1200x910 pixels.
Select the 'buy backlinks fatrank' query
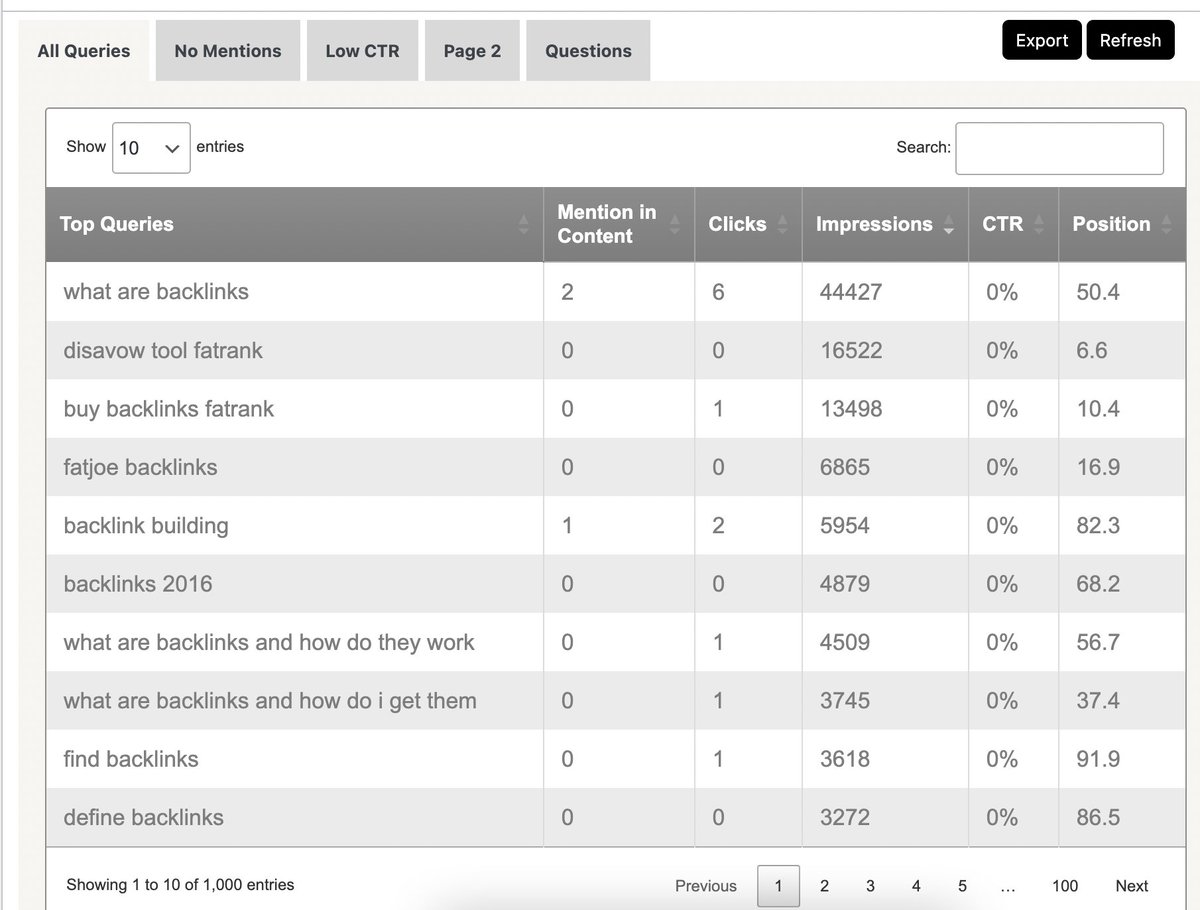point(168,409)
